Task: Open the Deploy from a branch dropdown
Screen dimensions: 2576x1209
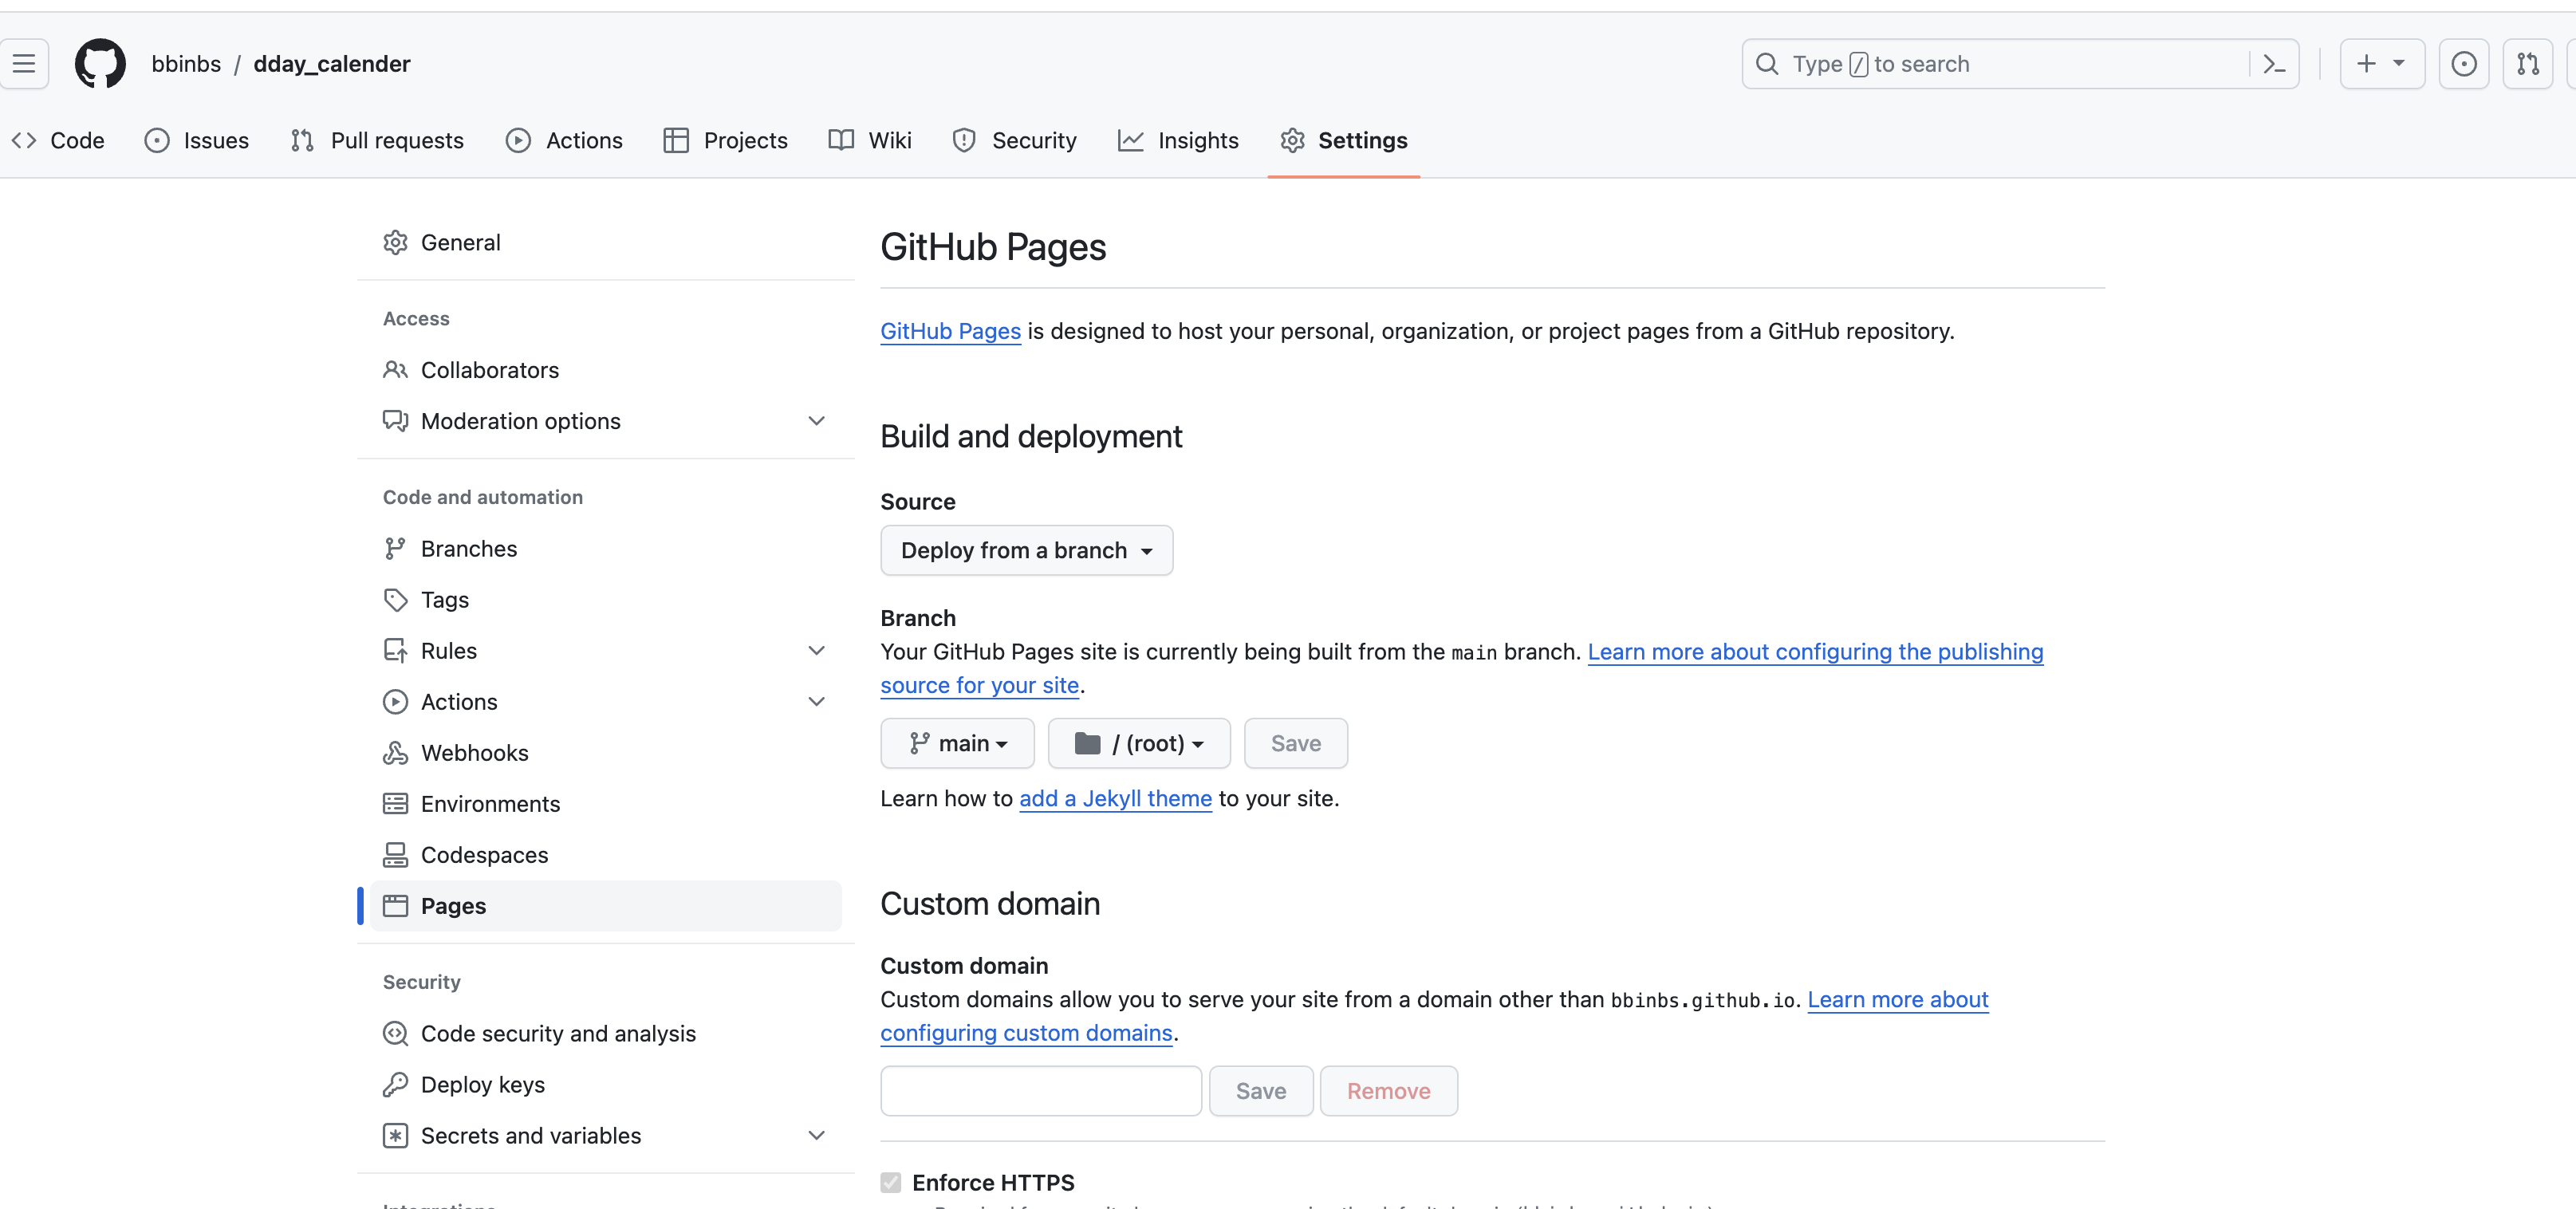Action: click(x=1026, y=550)
